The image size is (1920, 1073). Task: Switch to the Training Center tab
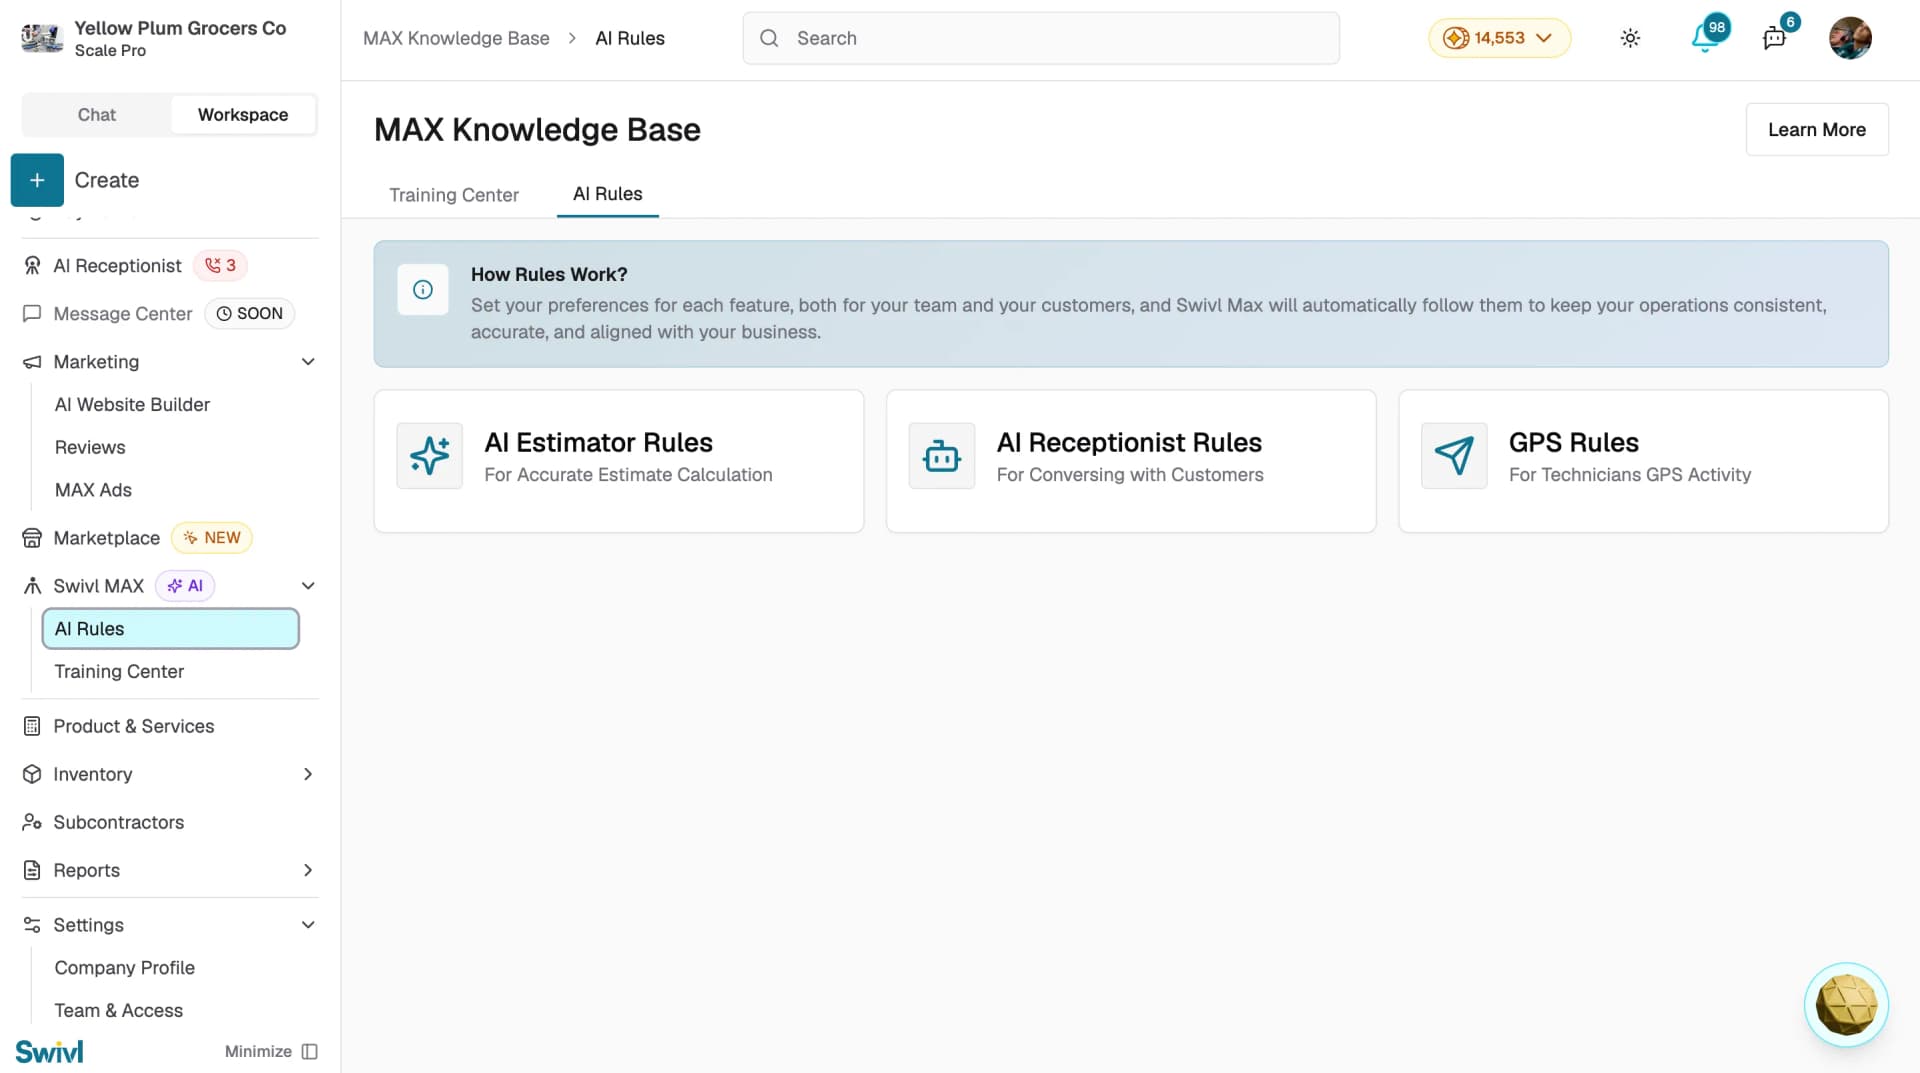(454, 195)
